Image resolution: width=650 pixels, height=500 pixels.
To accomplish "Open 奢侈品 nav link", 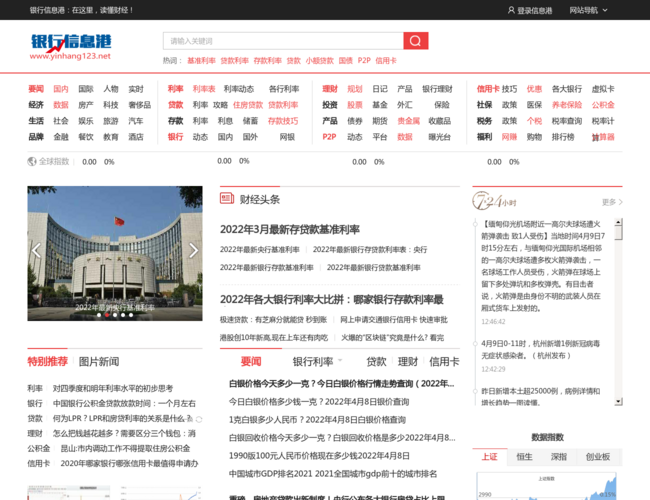I will click(140, 105).
